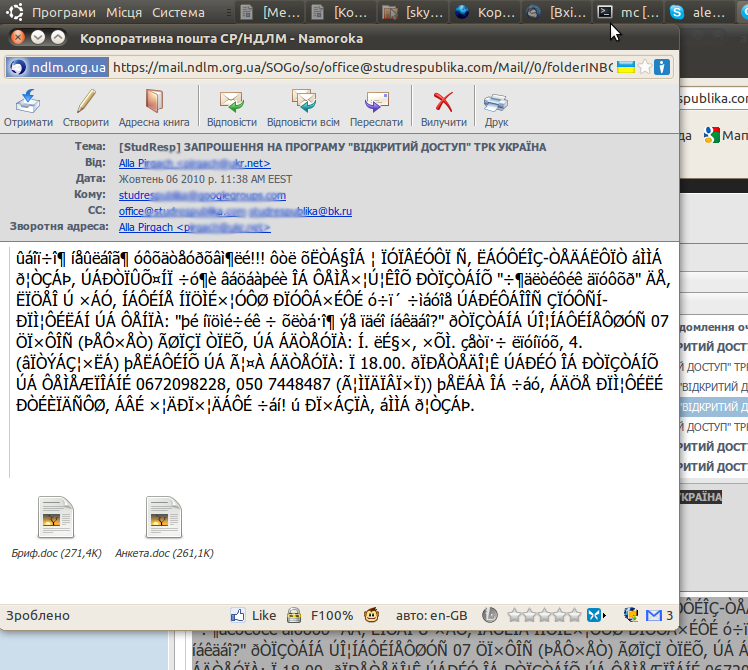Forward the message with Переслати
The width and height of the screenshot is (748, 670).
tap(377, 107)
